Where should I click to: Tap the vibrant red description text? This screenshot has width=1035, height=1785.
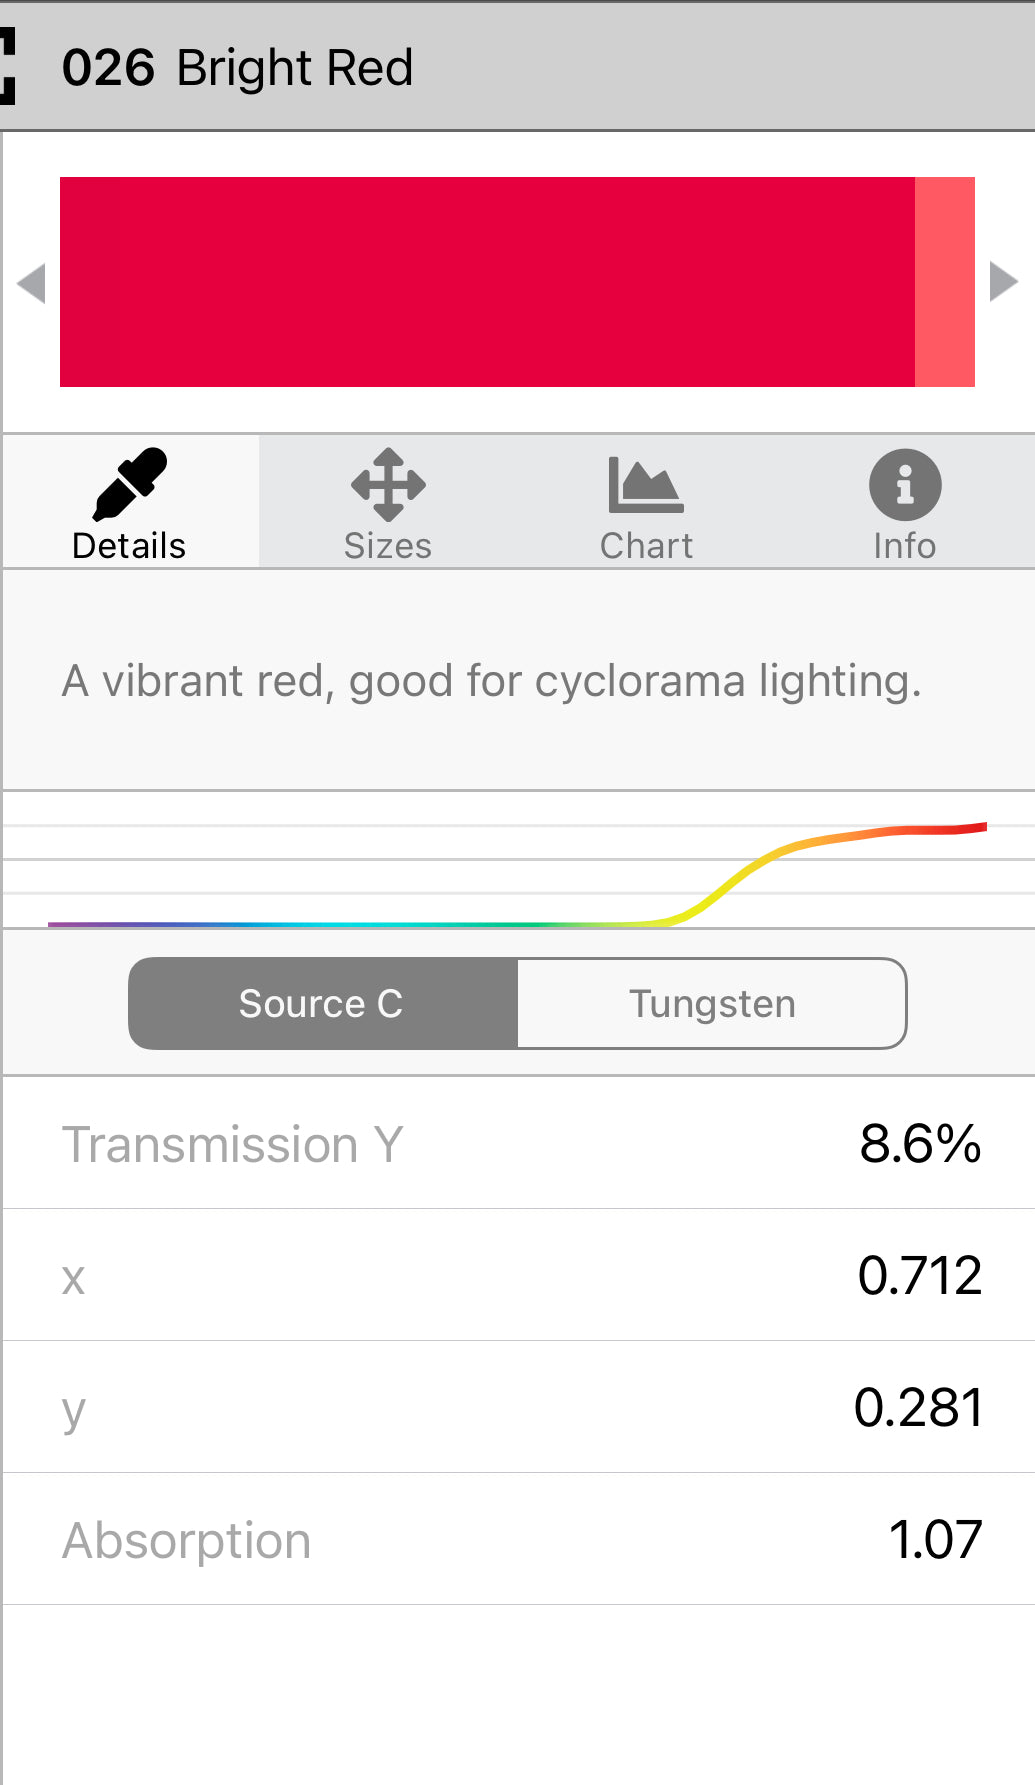[491, 681]
